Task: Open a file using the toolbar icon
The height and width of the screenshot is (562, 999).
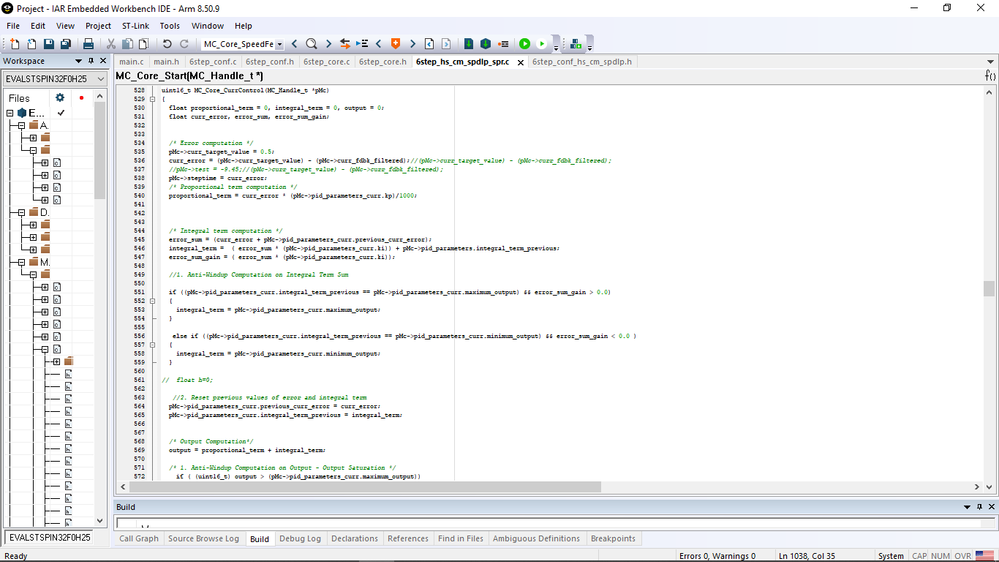Action: (x=31, y=44)
